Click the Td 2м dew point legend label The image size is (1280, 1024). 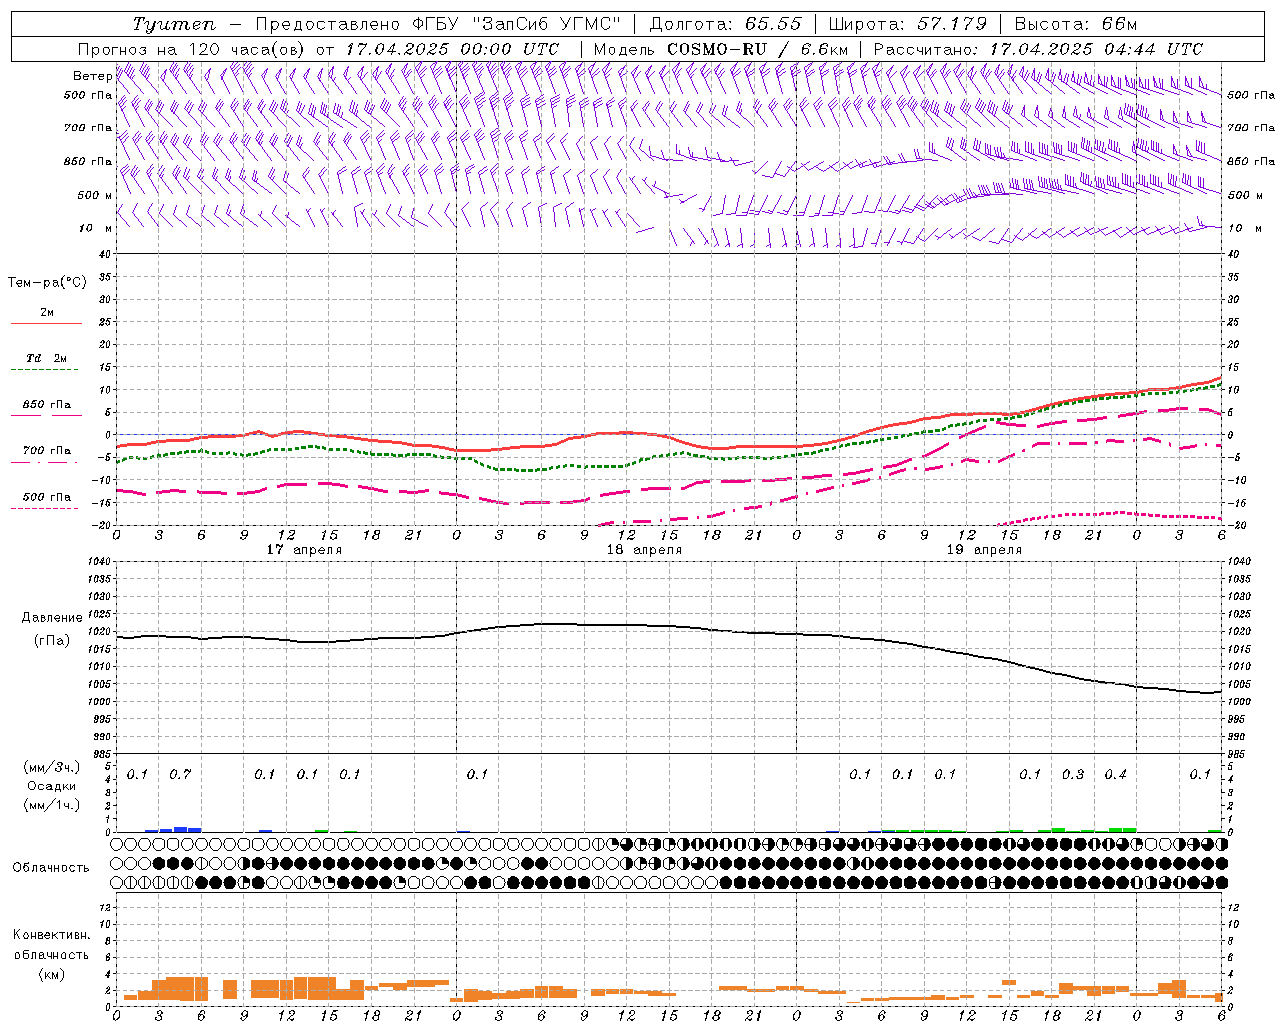point(47,358)
